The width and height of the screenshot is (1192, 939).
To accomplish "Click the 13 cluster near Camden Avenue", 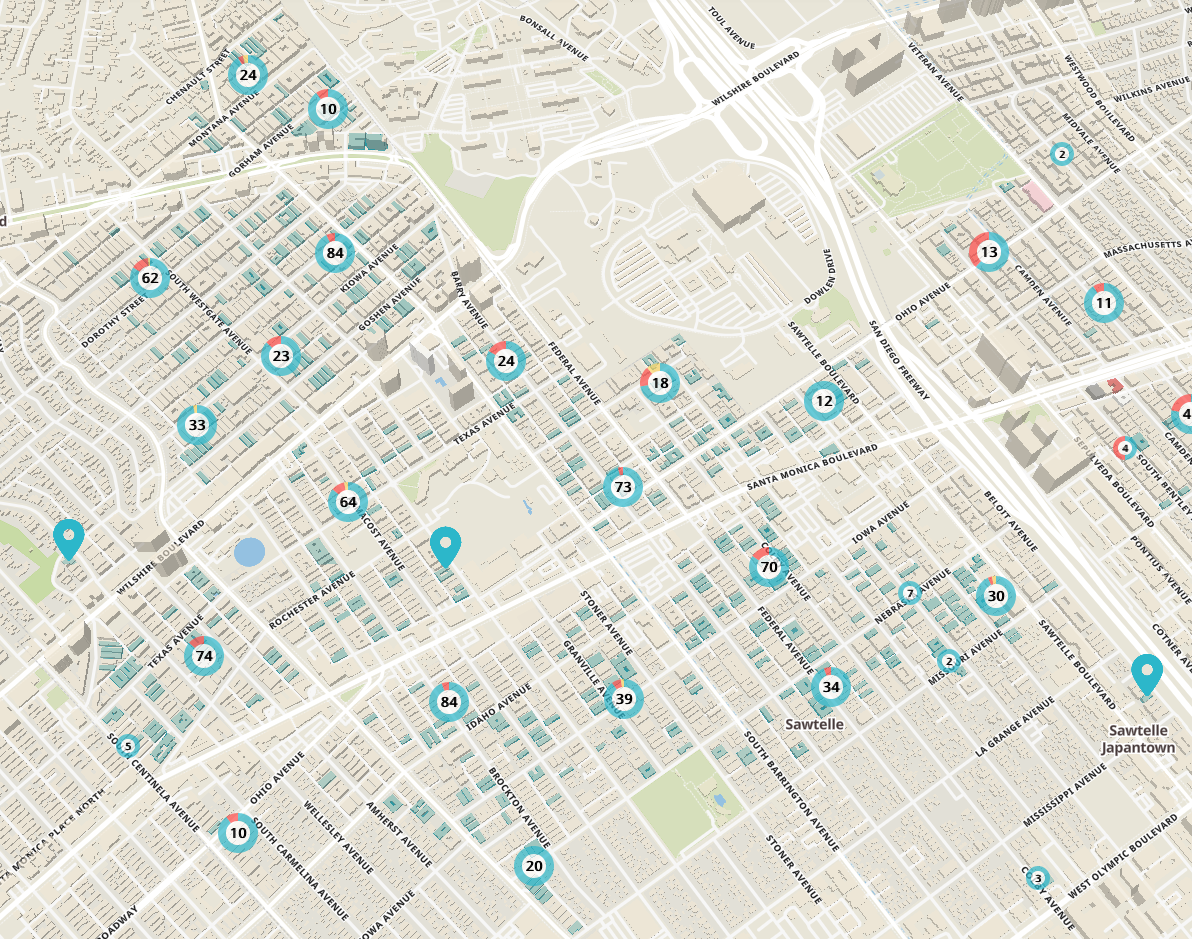I will pyautogui.click(x=988, y=253).
